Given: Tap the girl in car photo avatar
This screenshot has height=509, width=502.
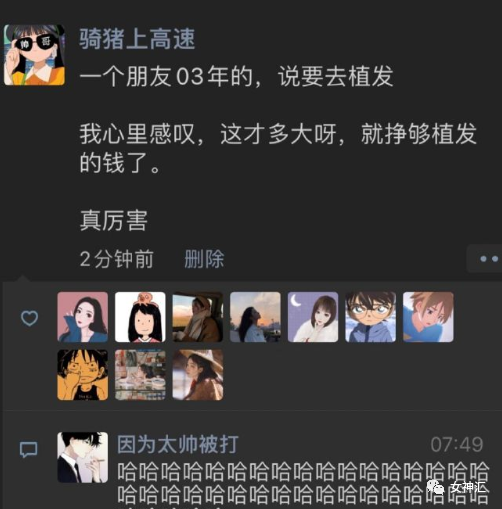Looking at the screenshot, I should pos(198,317).
